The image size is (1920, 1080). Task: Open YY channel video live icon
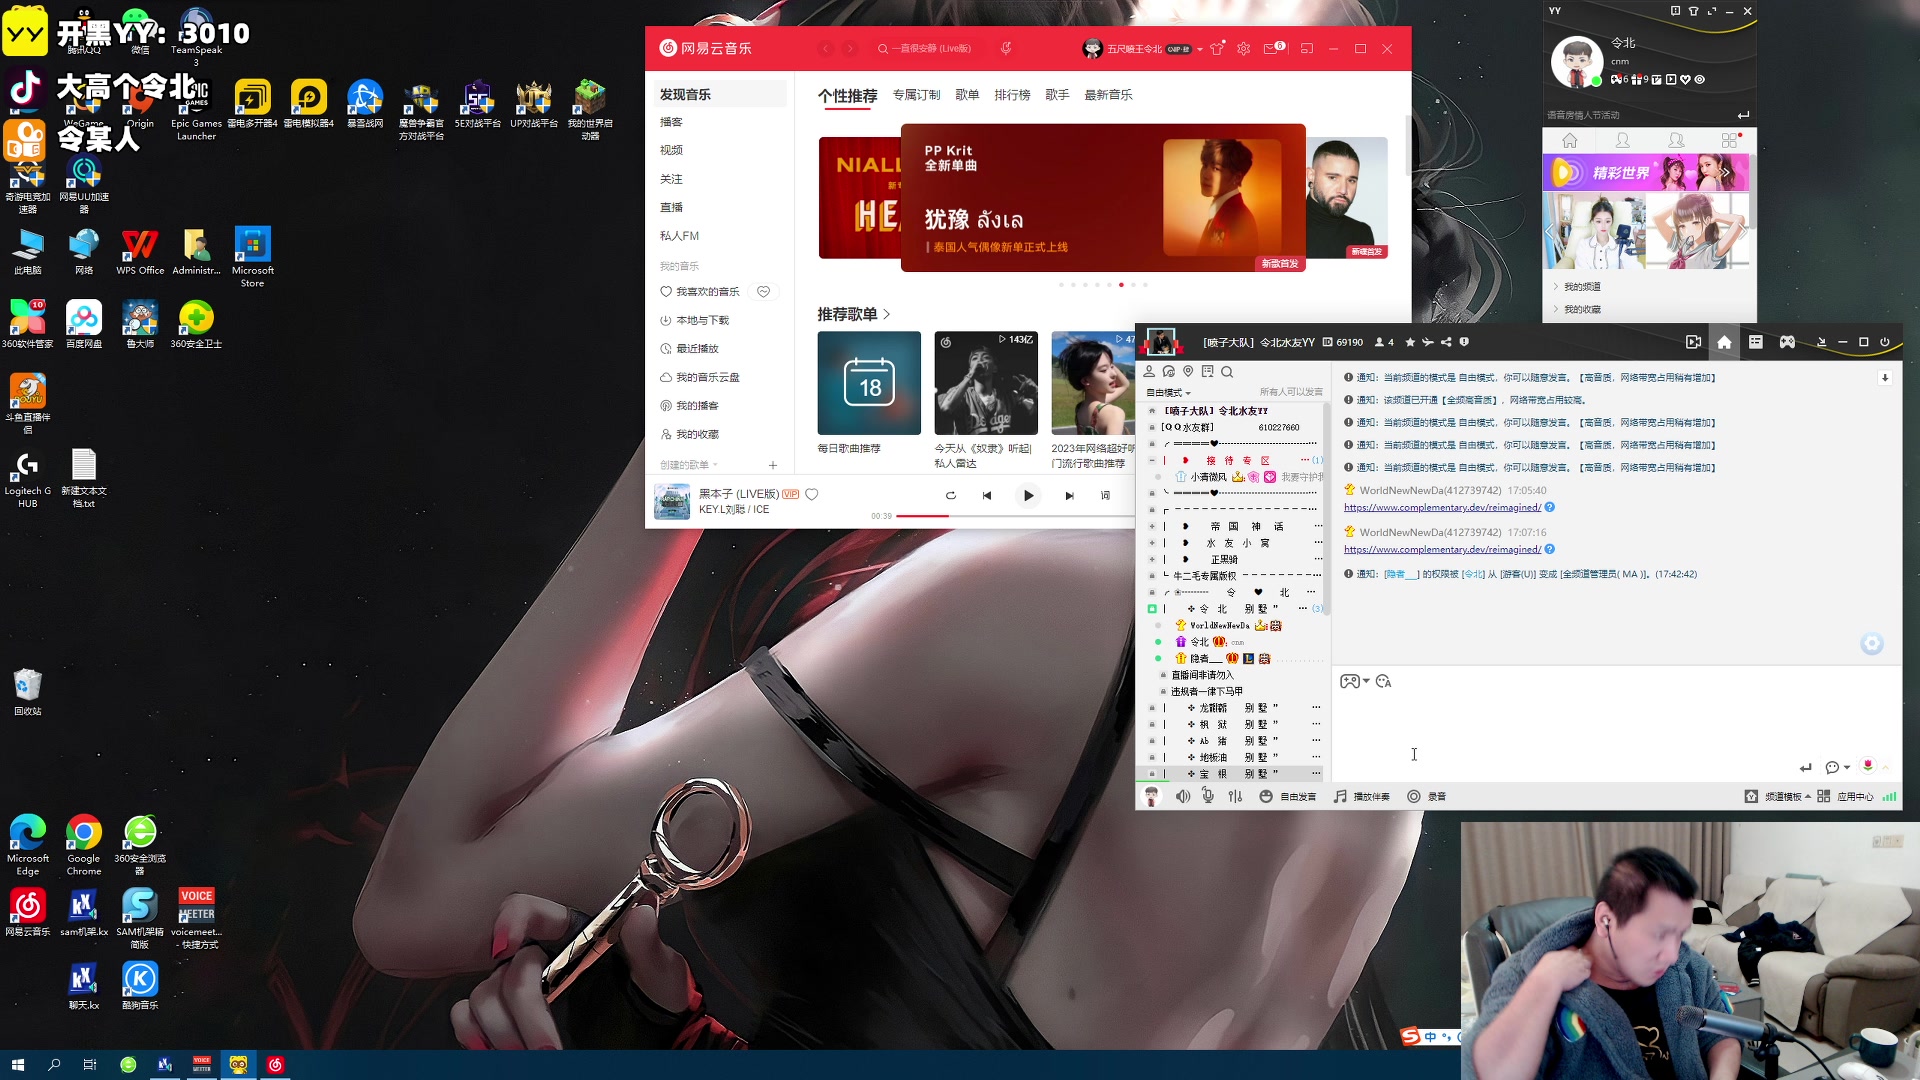[x=1693, y=342]
